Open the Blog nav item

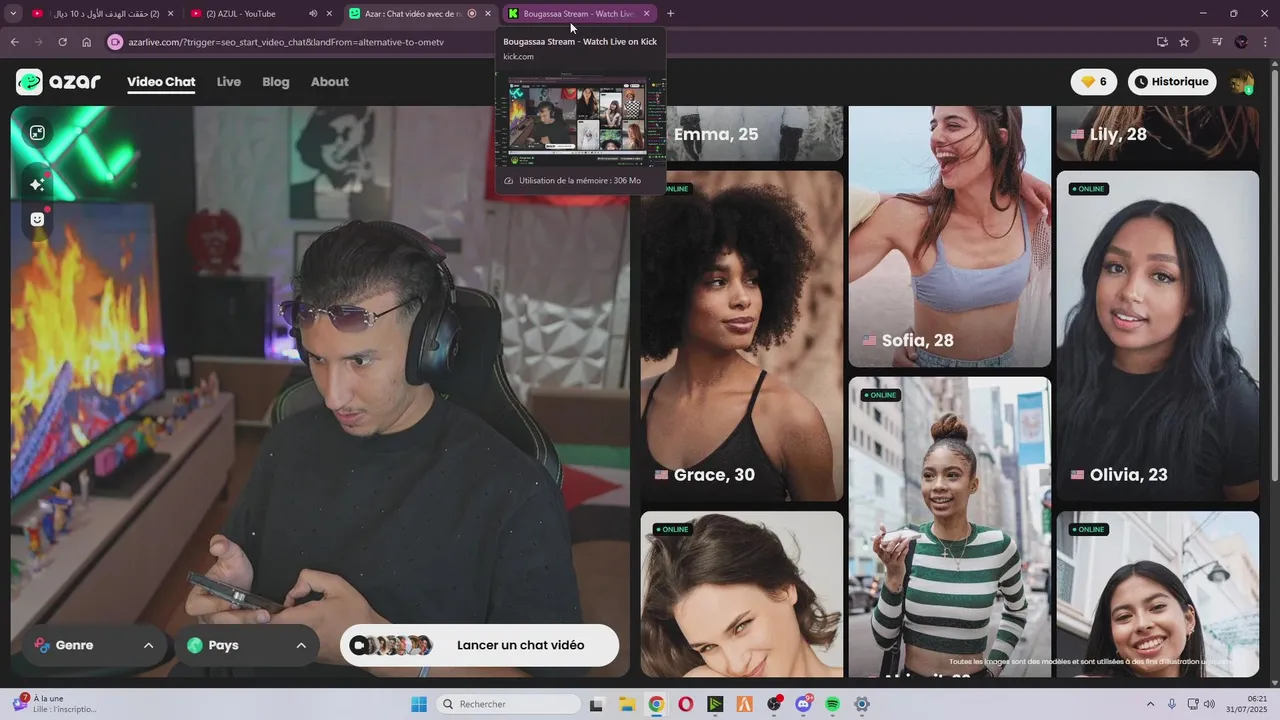tap(276, 82)
